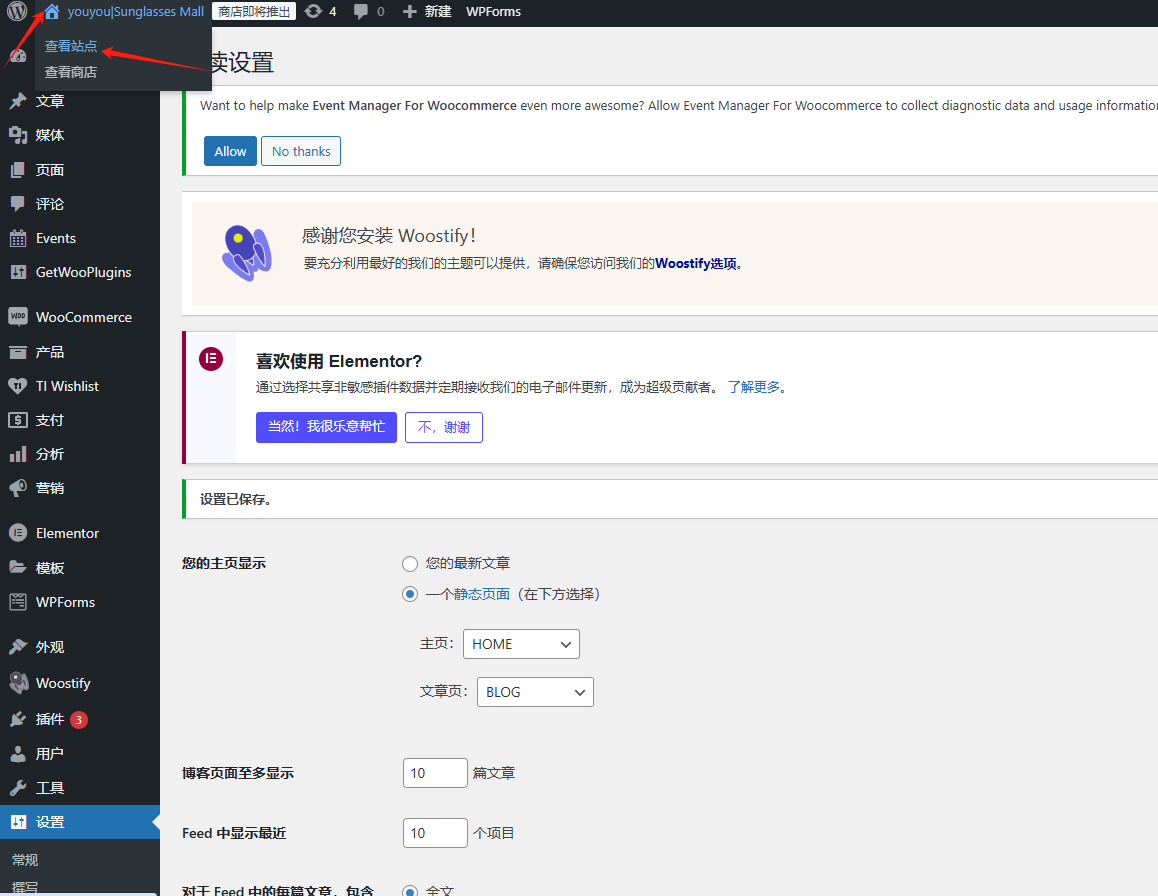Choose 查看商店 from the site menu
Viewport: 1158px width, 896px height.
pos(68,71)
